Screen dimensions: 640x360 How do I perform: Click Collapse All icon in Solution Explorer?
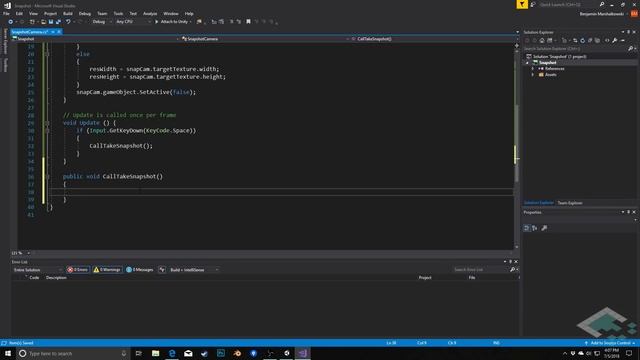click(590, 40)
